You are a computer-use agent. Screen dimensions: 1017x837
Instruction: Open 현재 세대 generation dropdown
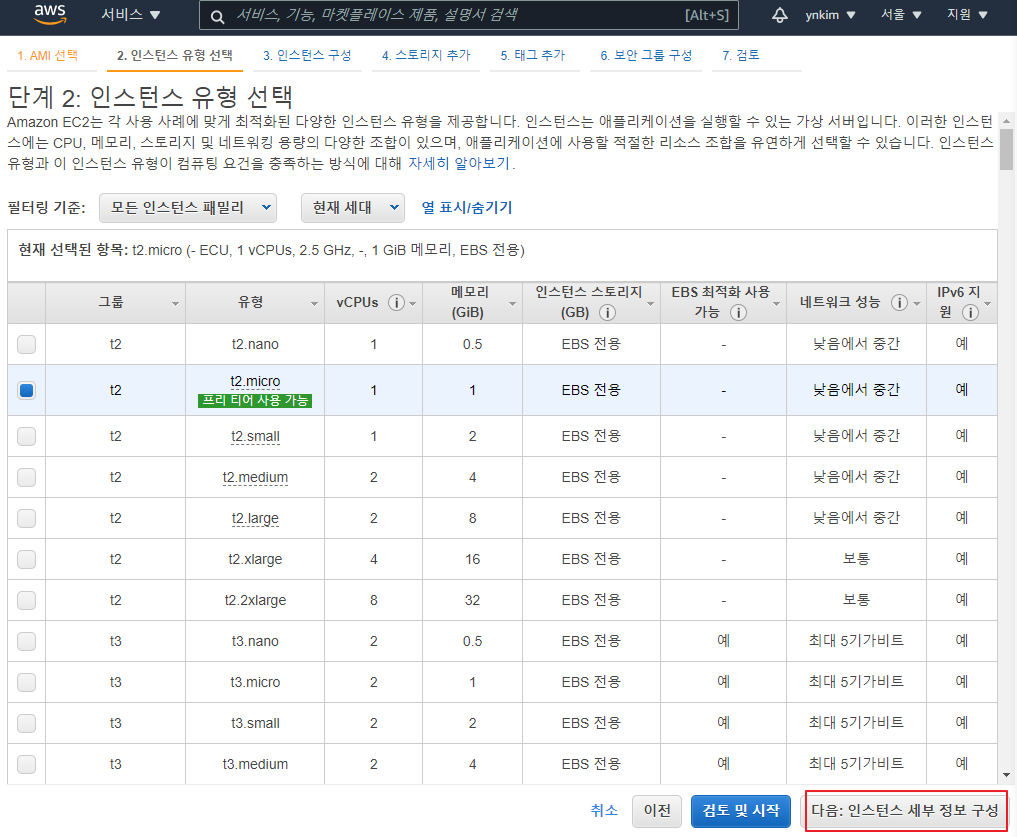353,208
